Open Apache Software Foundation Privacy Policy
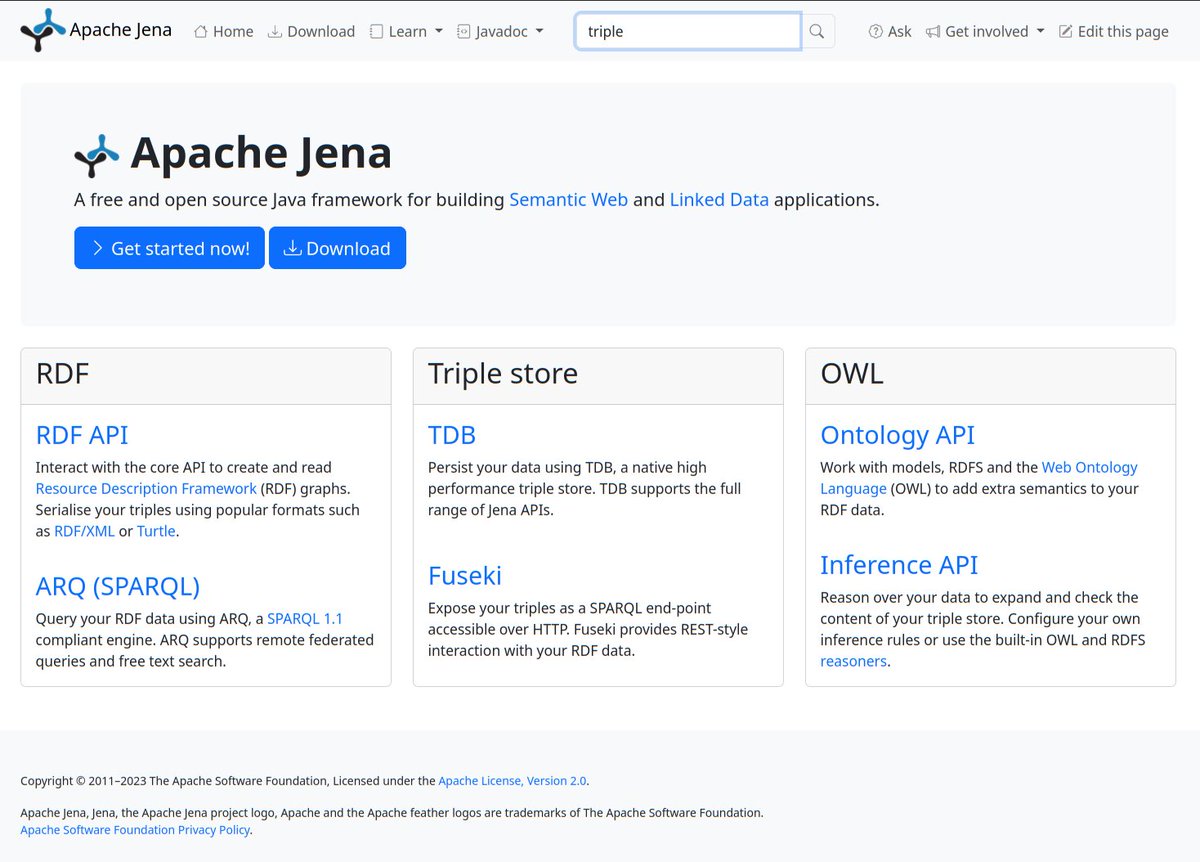The width and height of the screenshot is (1200, 862). coord(135,830)
